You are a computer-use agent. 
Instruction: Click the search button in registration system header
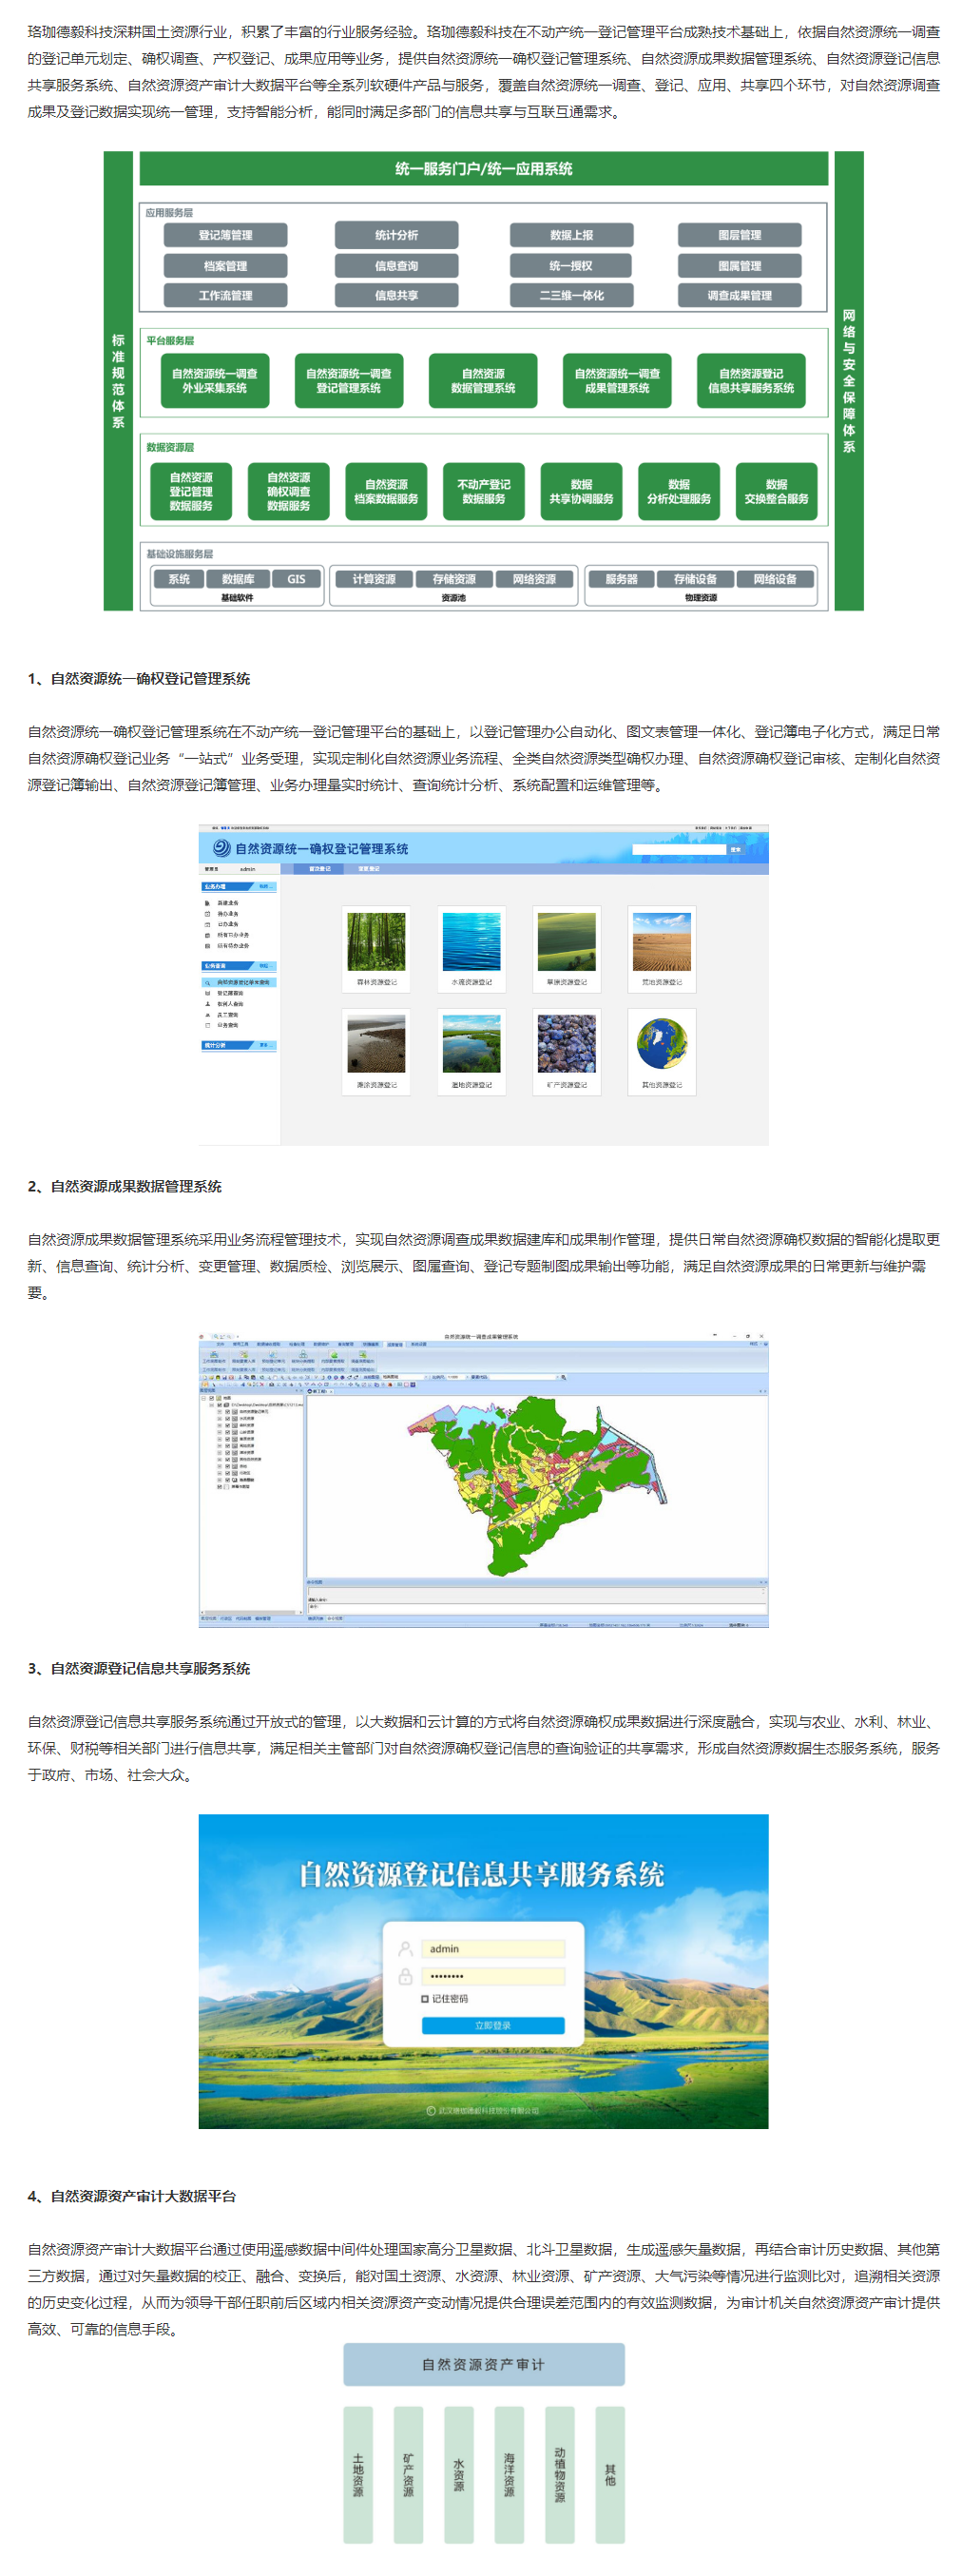tap(736, 849)
